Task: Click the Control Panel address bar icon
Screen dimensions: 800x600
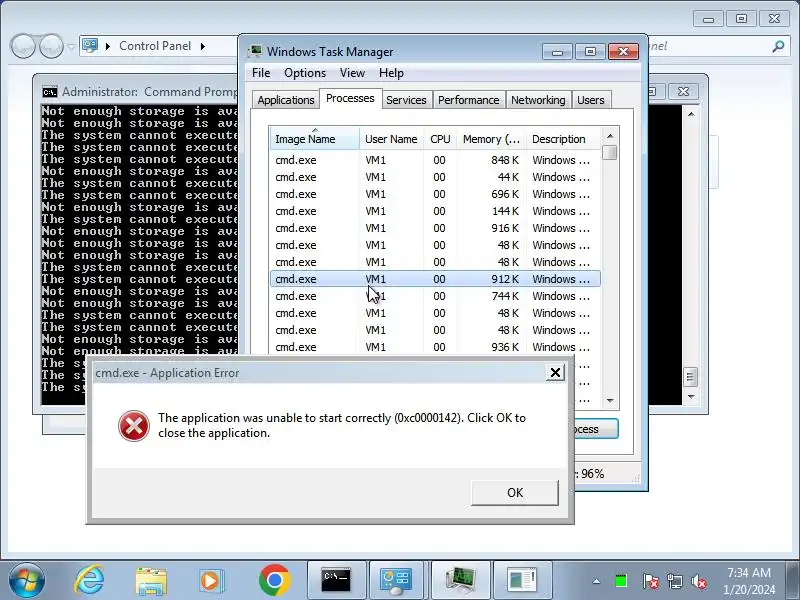Action: pyautogui.click(x=90, y=46)
